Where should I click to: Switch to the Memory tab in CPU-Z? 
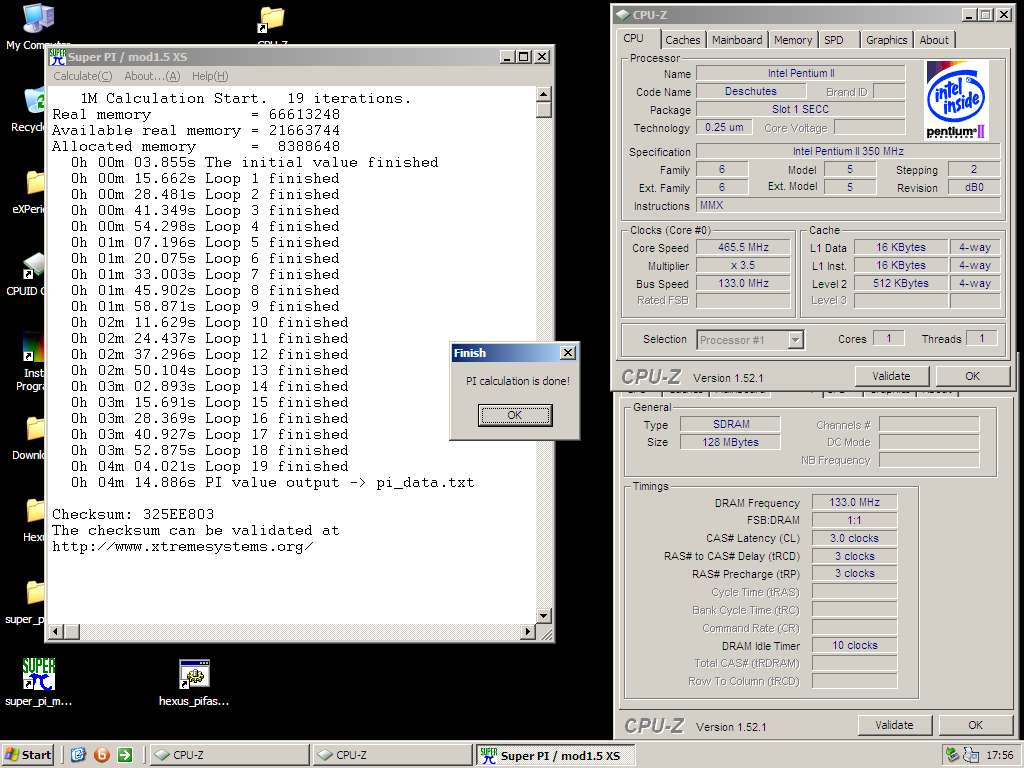point(793,40)
